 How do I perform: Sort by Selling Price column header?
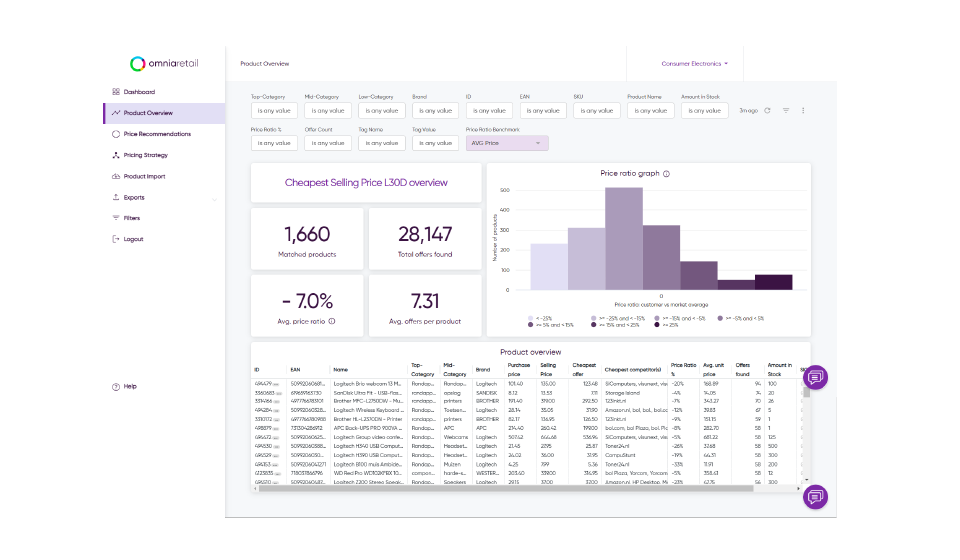pos(548,370)
